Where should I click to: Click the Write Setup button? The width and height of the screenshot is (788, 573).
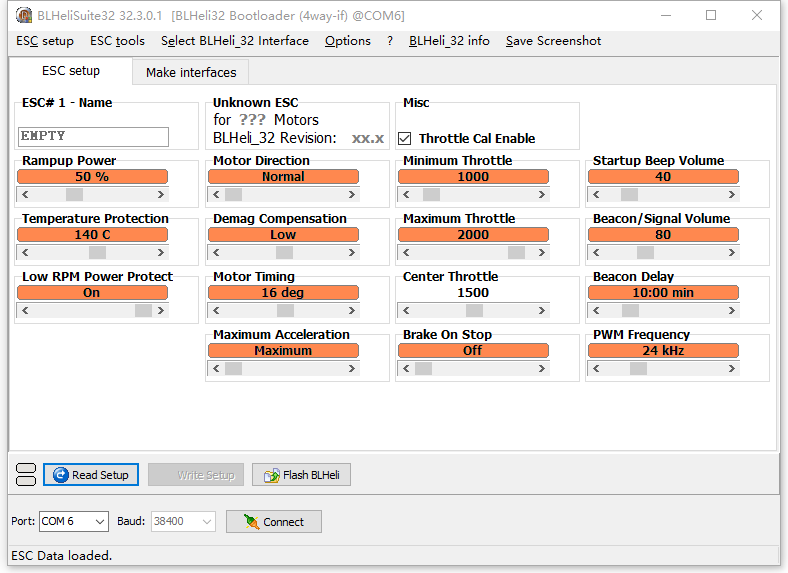tap(196, 474)
